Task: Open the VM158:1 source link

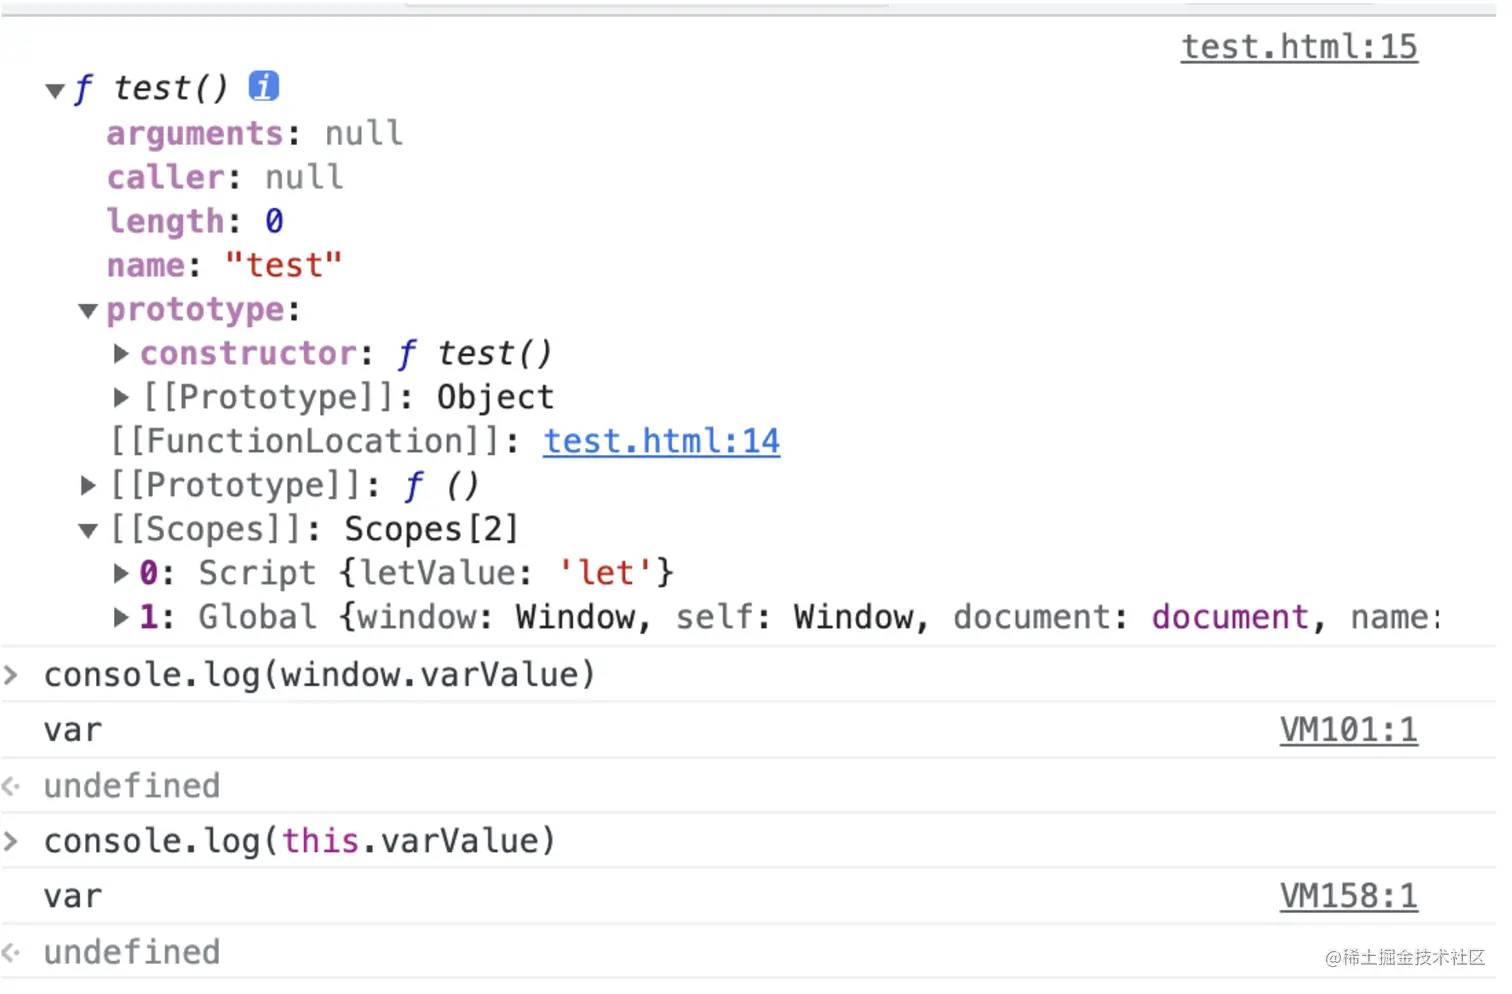Action: (x=1348, y=897)
